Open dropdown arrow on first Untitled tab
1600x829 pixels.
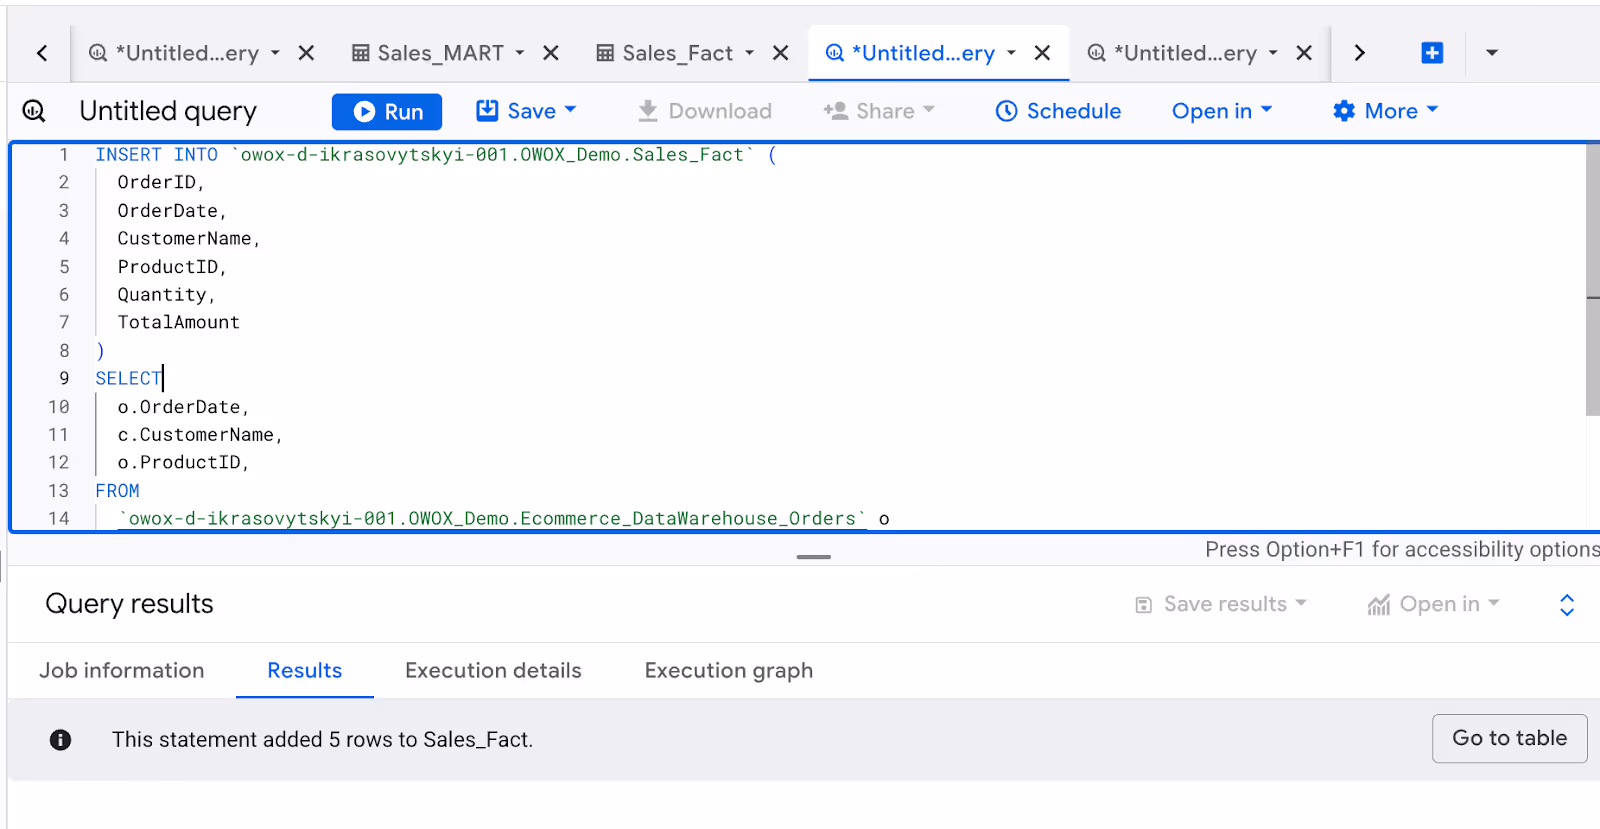point(275,53)
